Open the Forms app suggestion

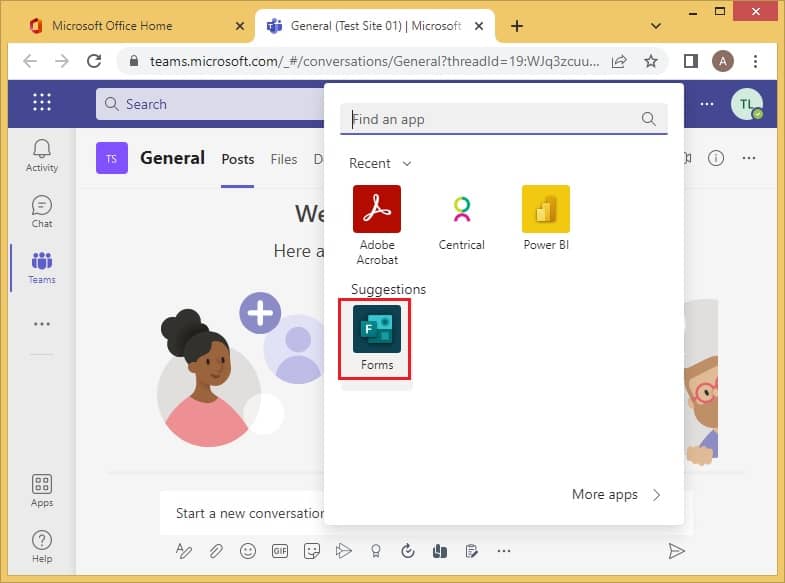[x=376, y=339]
